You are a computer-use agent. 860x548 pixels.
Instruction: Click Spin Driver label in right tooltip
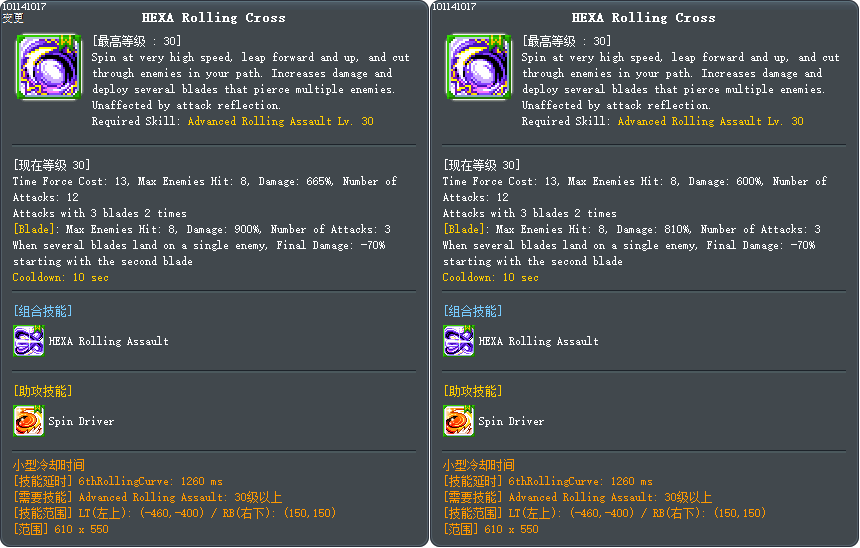[x=511, y=421]
